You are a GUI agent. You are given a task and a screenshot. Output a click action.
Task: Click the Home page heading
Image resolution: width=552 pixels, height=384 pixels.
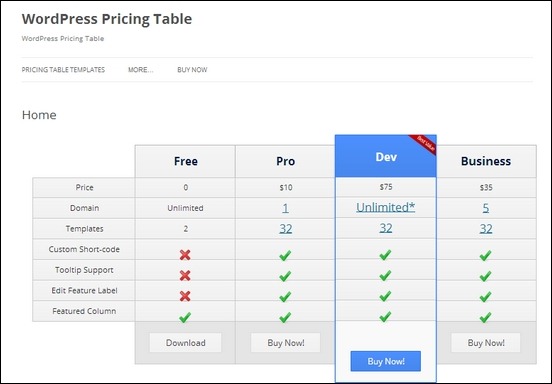pyautogui.click(x=39, y=115)
